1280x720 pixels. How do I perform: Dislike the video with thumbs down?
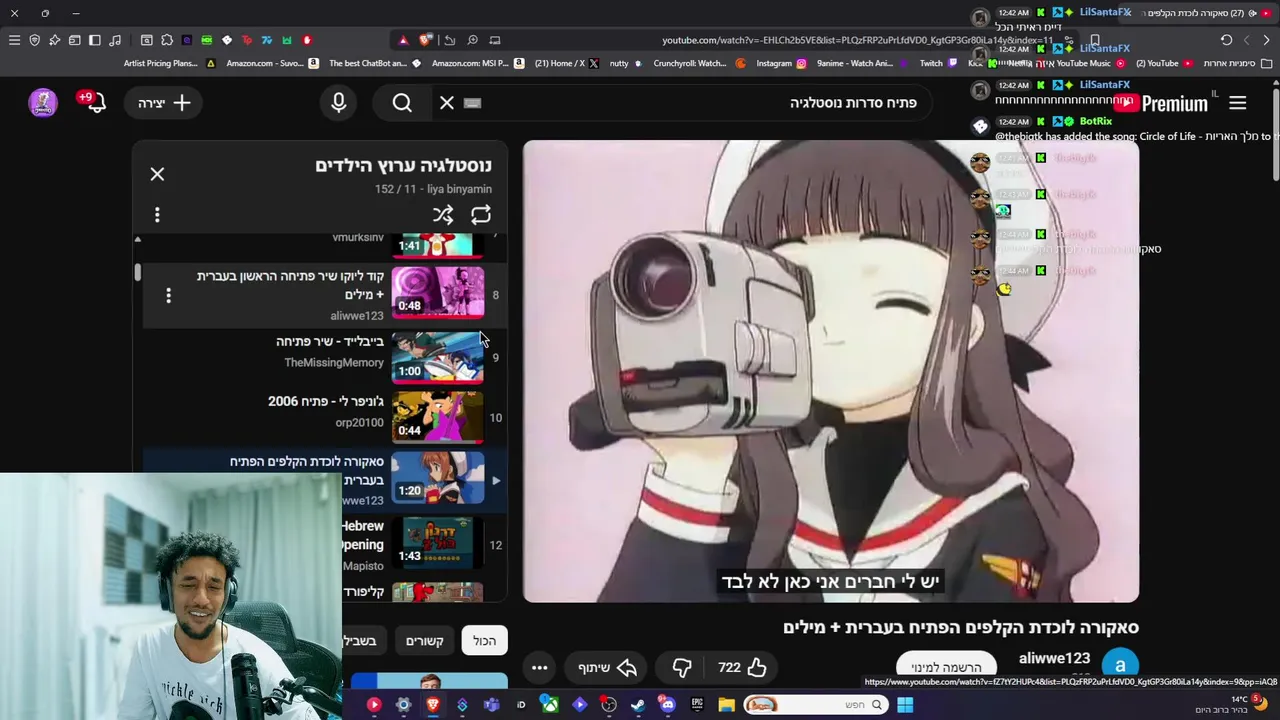coord(682,667)
